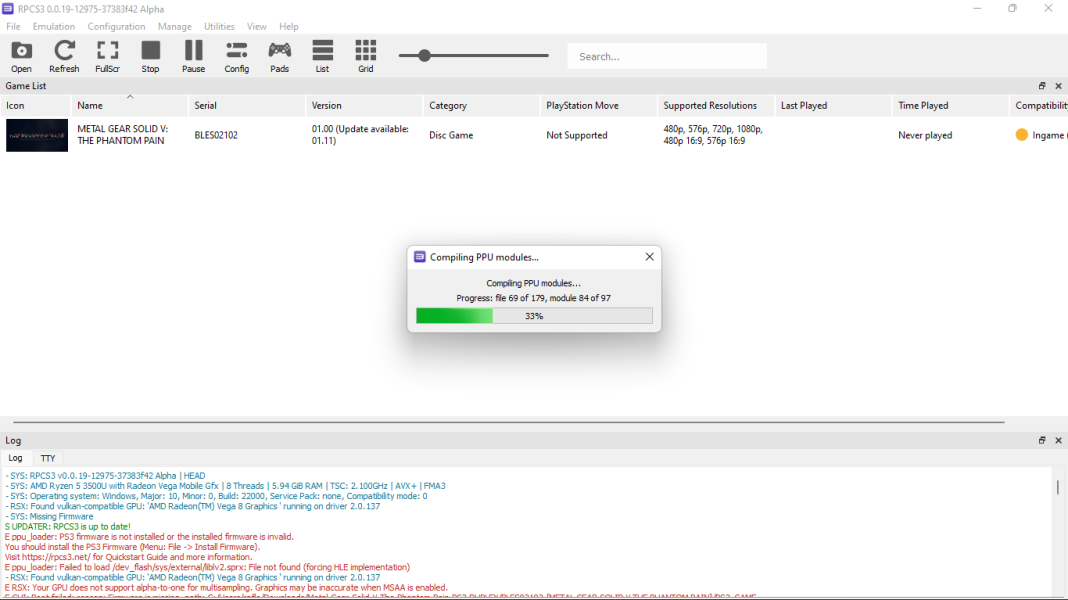Open the Pads controller settings
This screenshot has height=600, width=1068.
click(x=279, y=56)
